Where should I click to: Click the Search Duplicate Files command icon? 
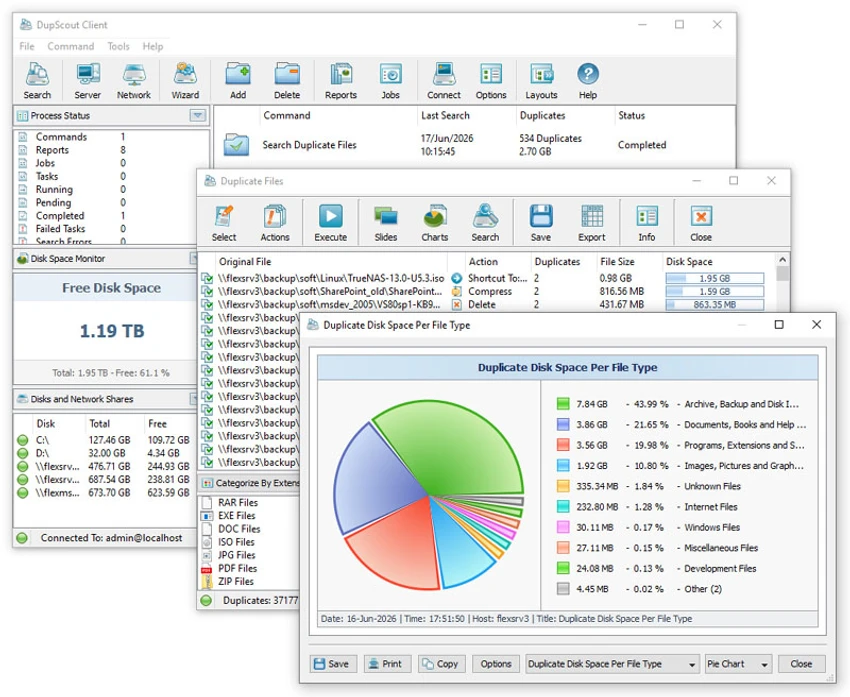[236, 145]
